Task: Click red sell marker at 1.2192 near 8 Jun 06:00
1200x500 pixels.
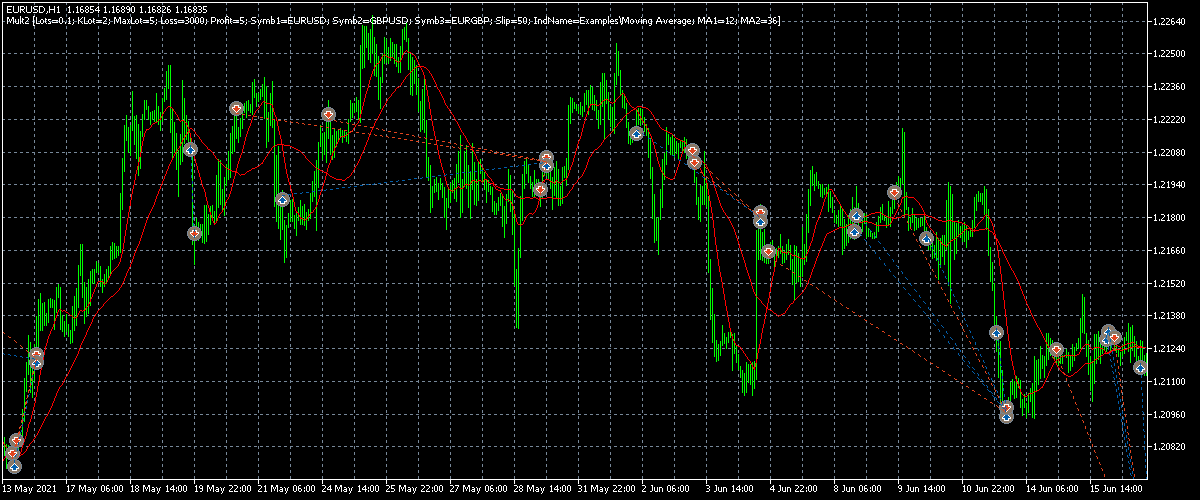Action: click(895, 192)
